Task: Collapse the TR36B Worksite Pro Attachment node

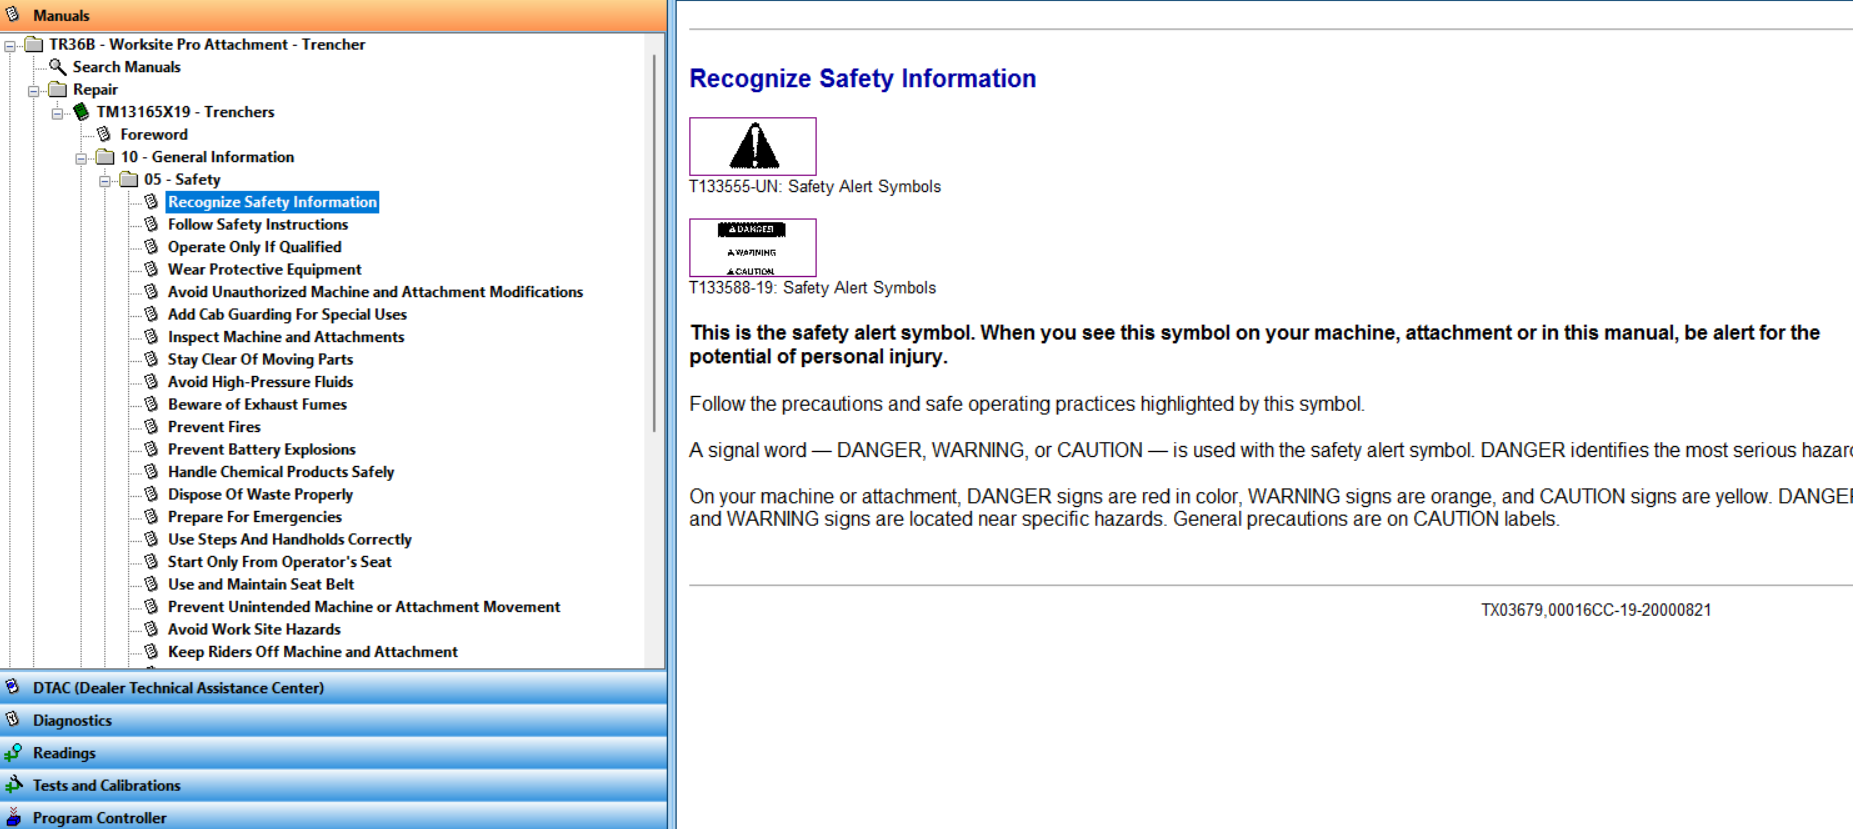Action: (x=10, y=45)
